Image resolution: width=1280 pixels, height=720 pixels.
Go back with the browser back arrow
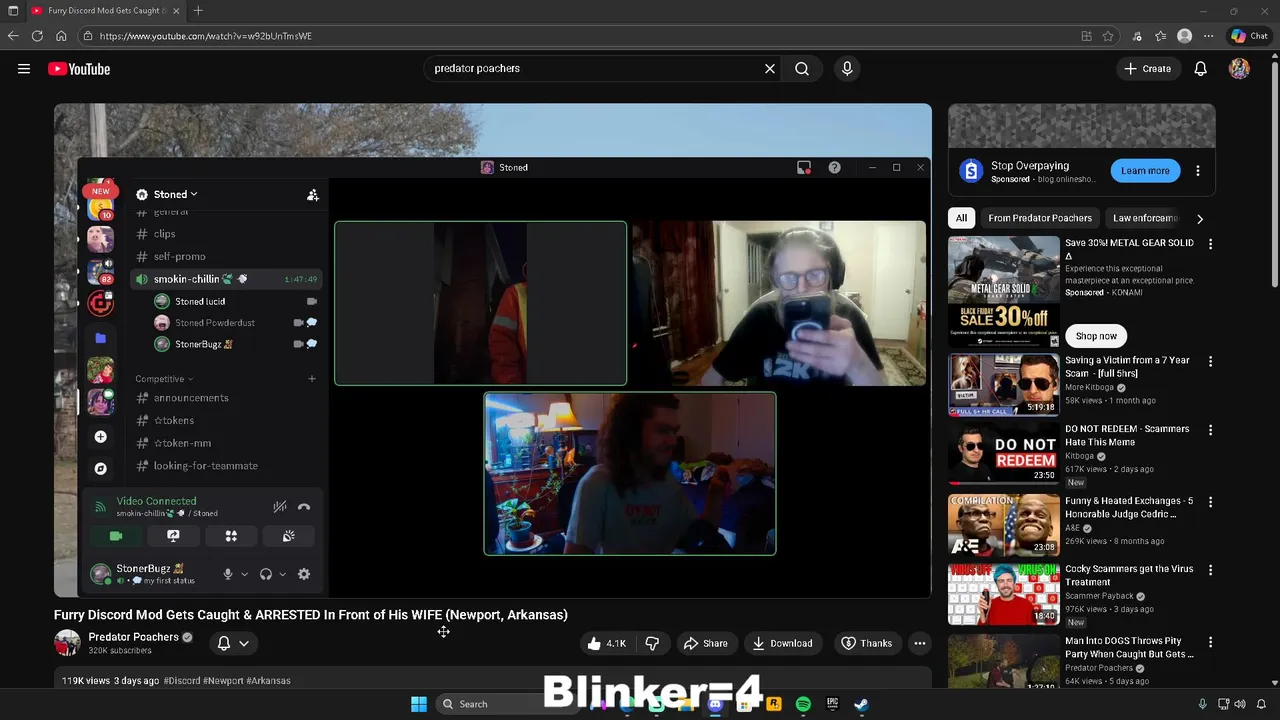13,36
